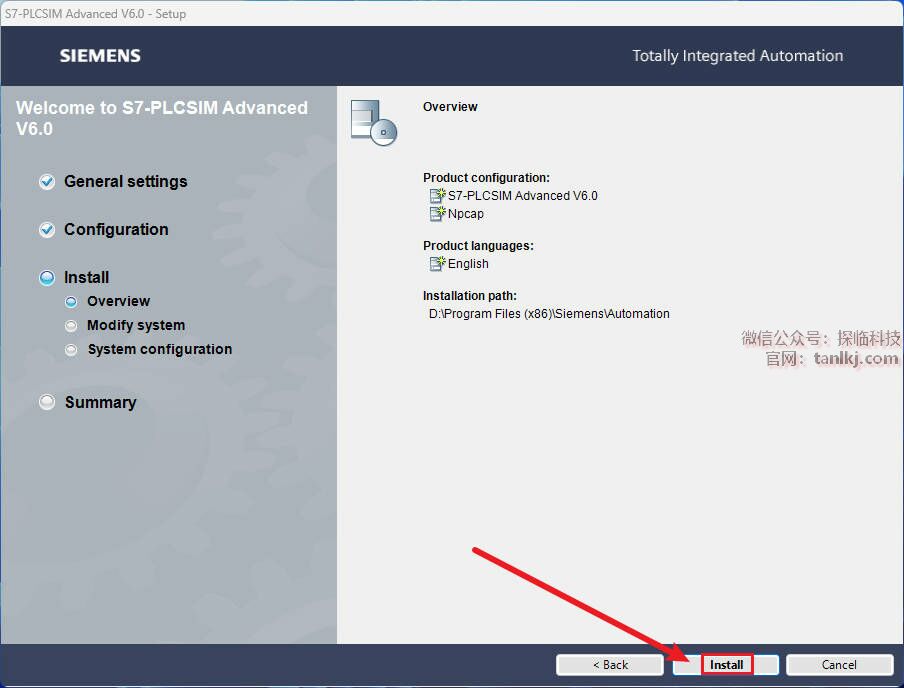The image size is (904, 688).
Task: Click the SIEMENS logo in header
Action: [x=100, y=56]
